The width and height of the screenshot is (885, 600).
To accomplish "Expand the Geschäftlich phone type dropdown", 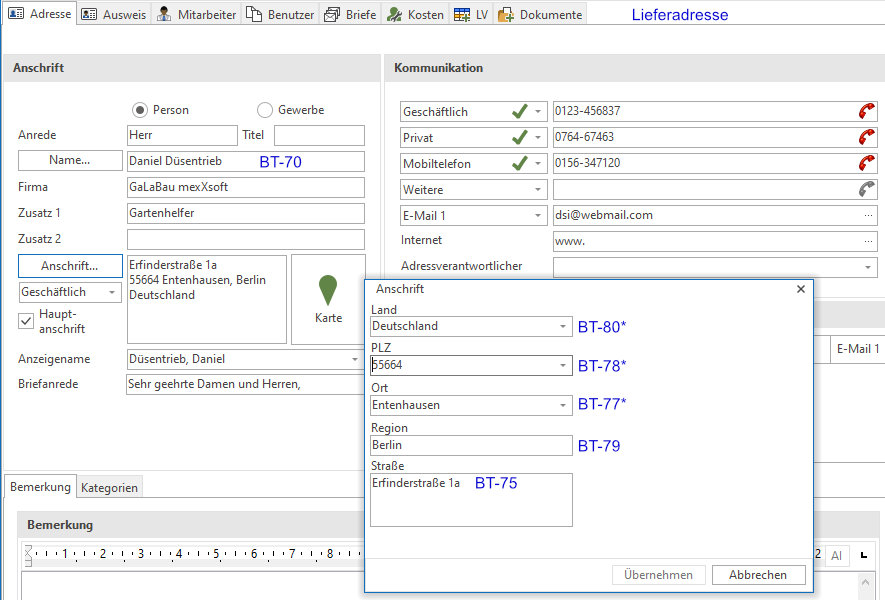I will pos(538,112).
